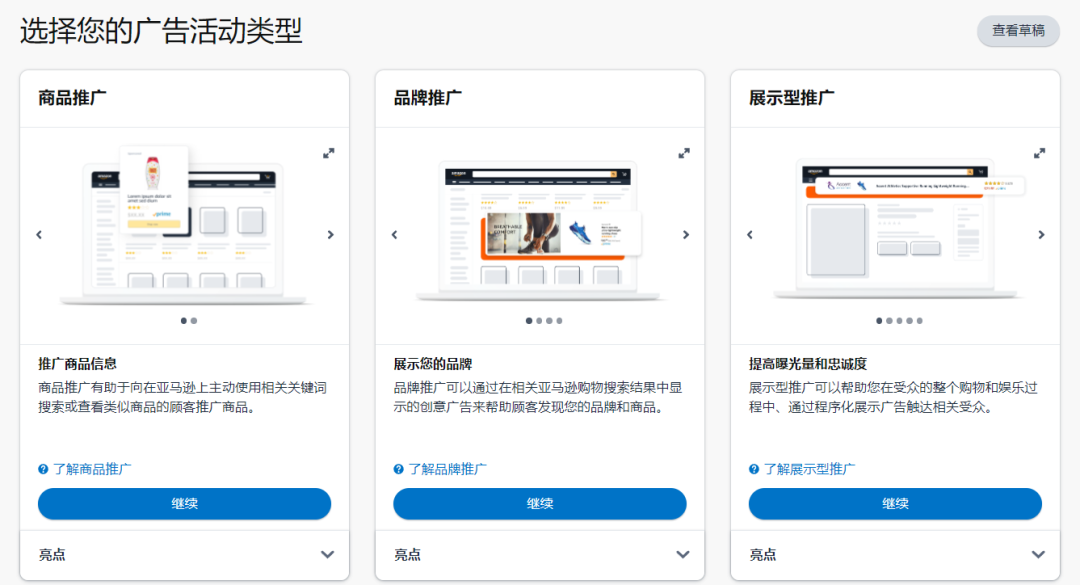Viewport: 1080px width, 585px height.
Task: Click the 查看草稿 button at top right
Action: click(x=1017, y=32)
